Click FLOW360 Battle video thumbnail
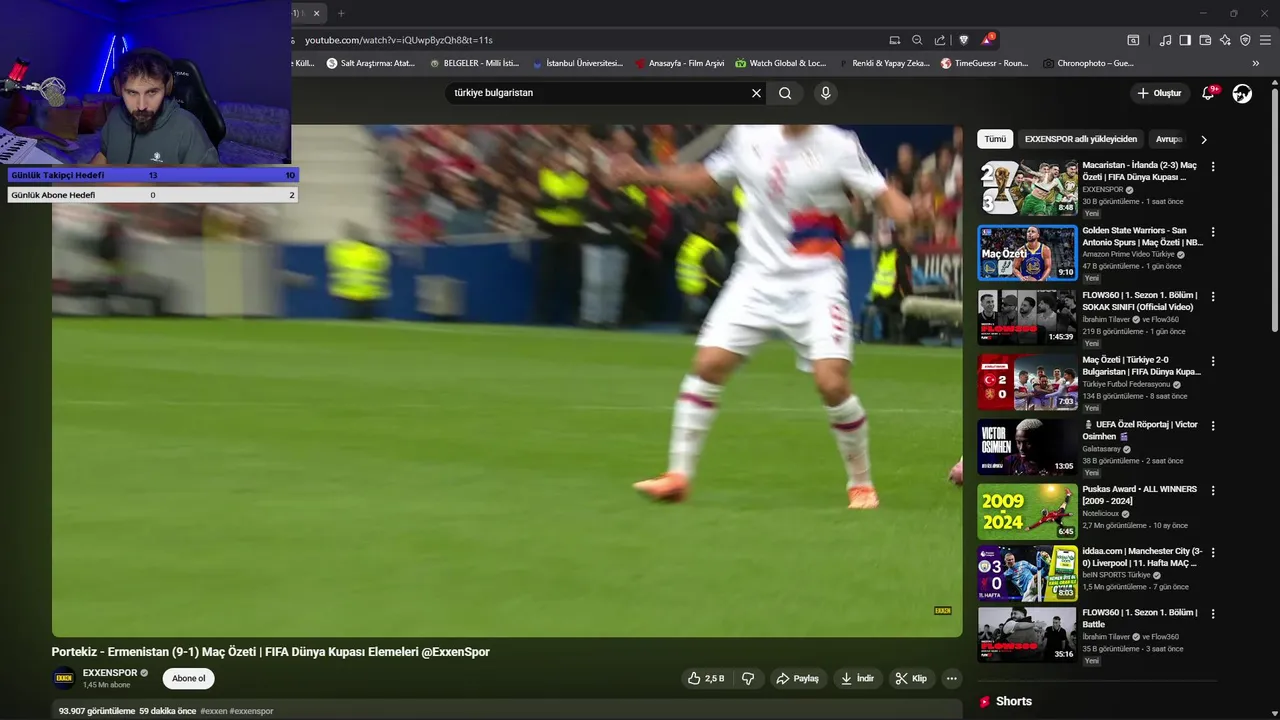This screenshot has height=720, width=1280. [1027, 634]
